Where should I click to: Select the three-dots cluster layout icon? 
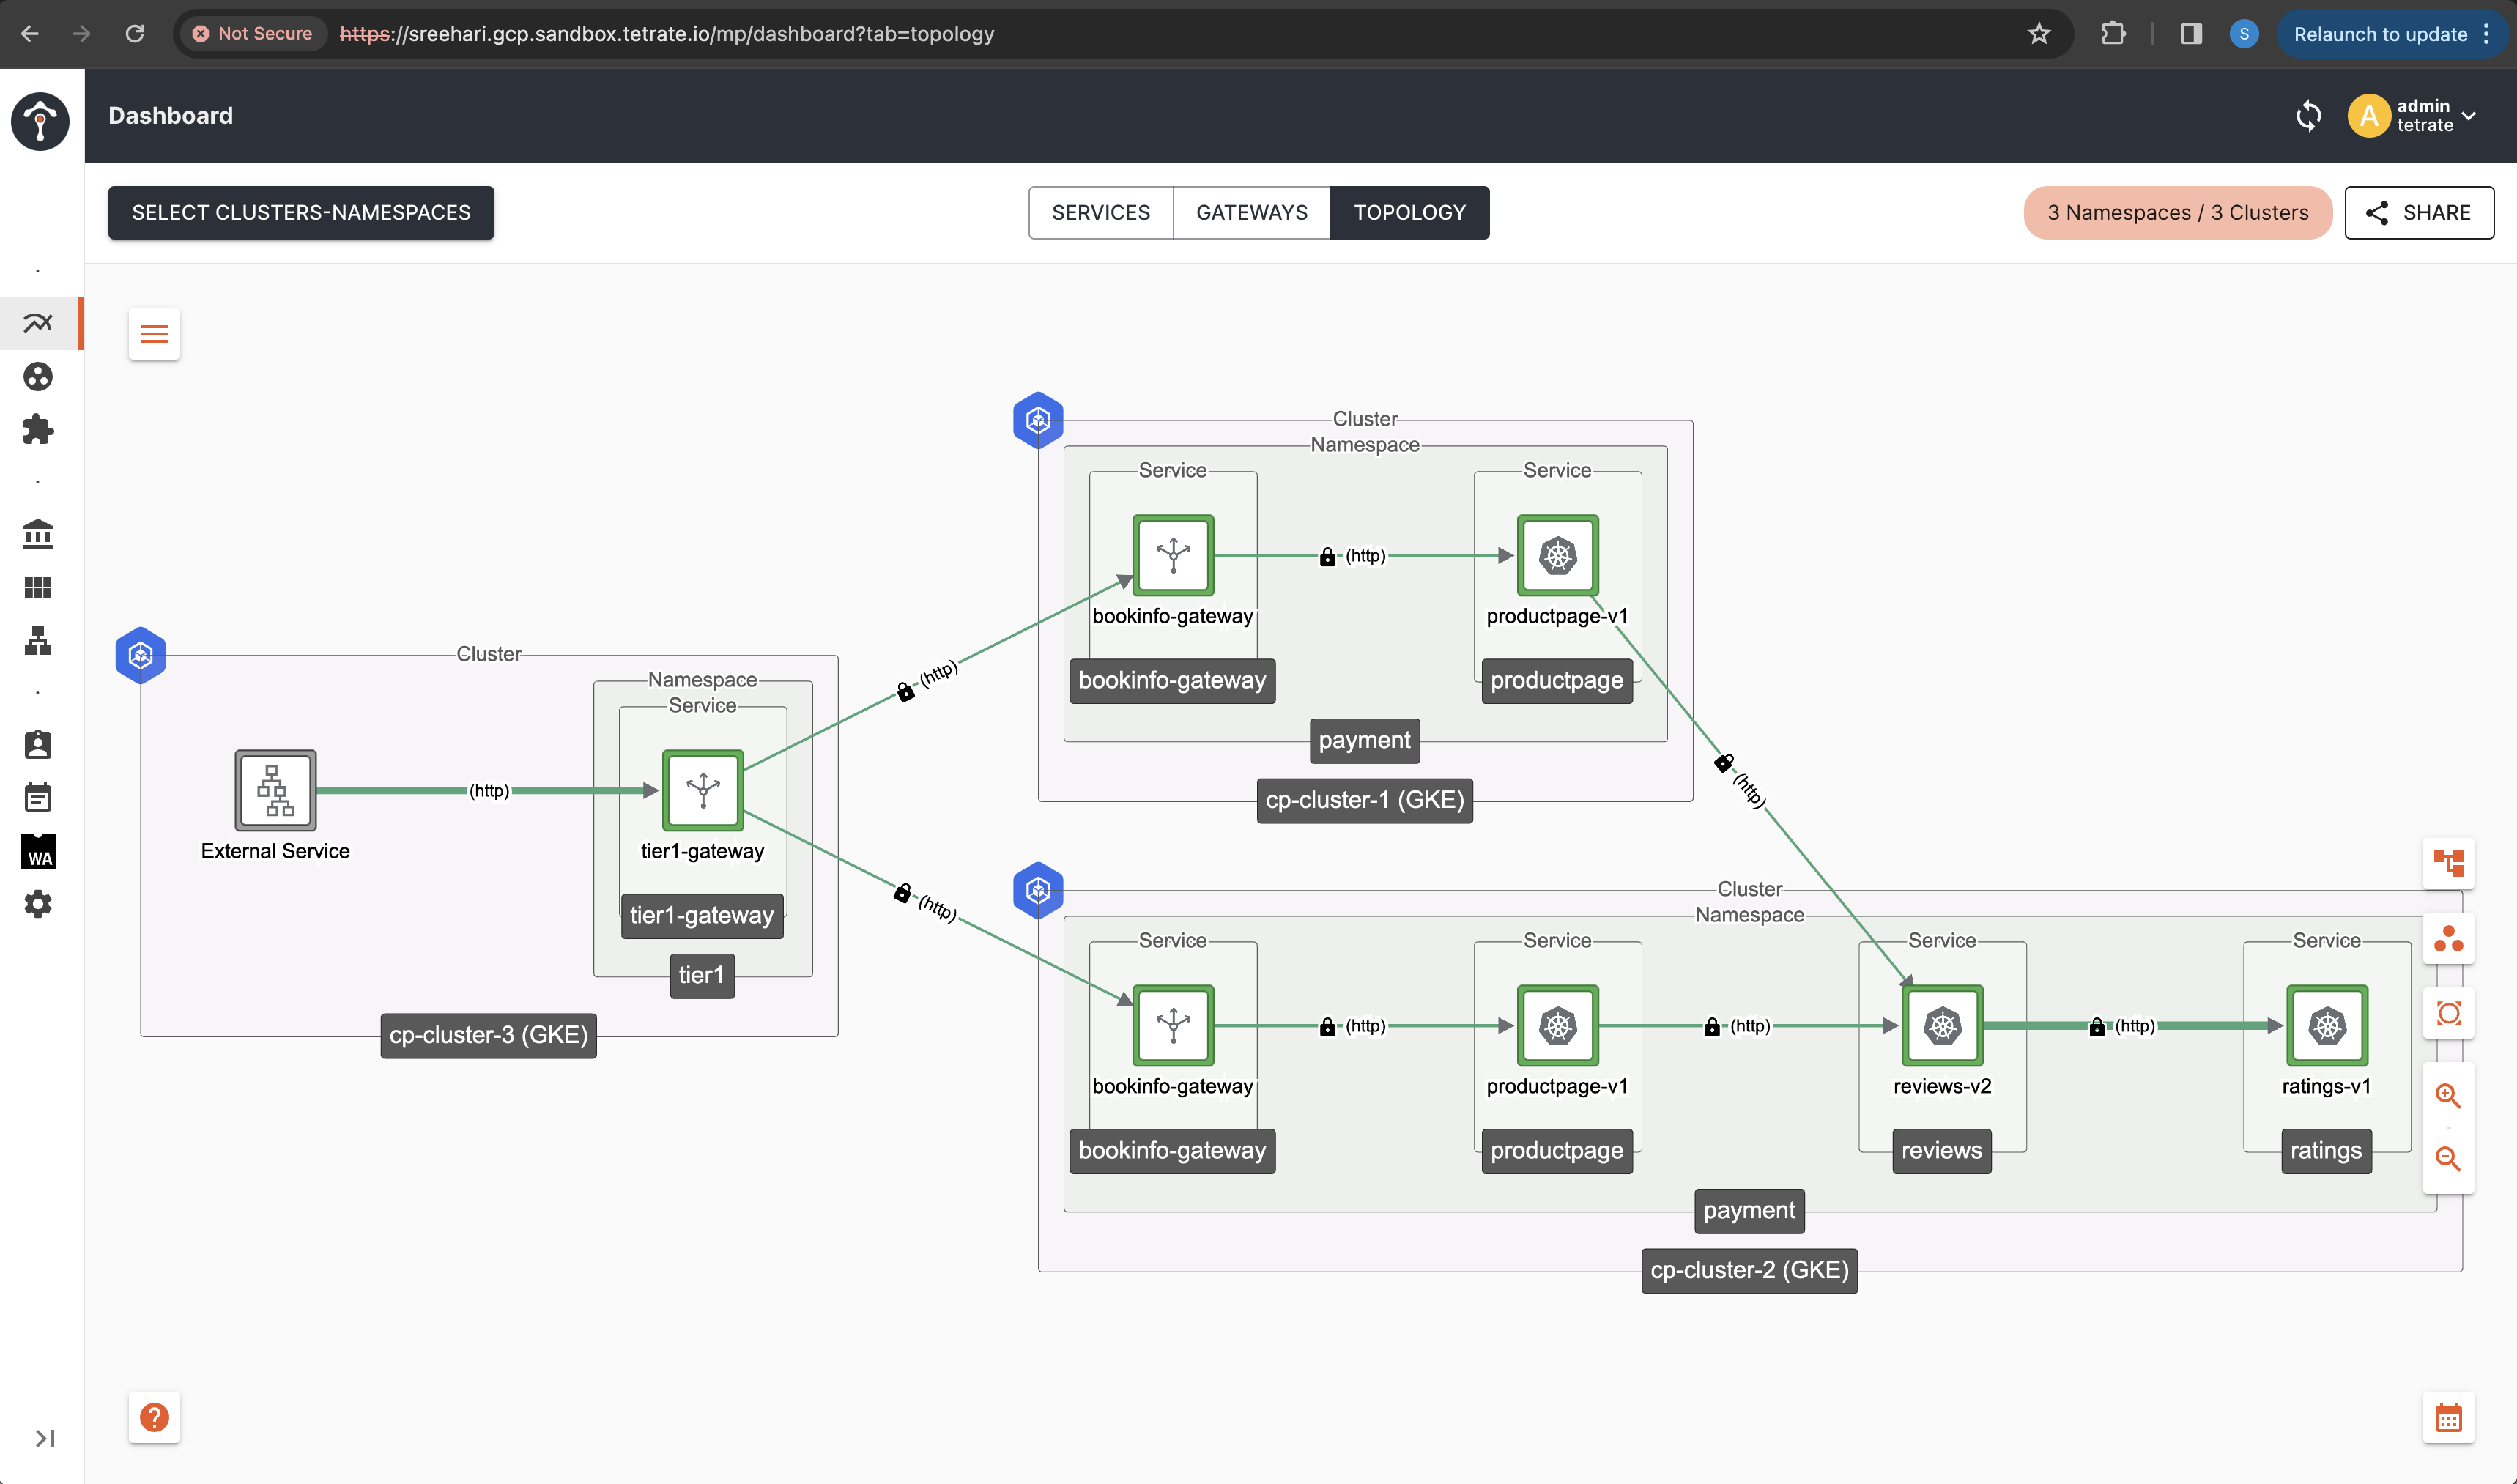pos(2448,939)
